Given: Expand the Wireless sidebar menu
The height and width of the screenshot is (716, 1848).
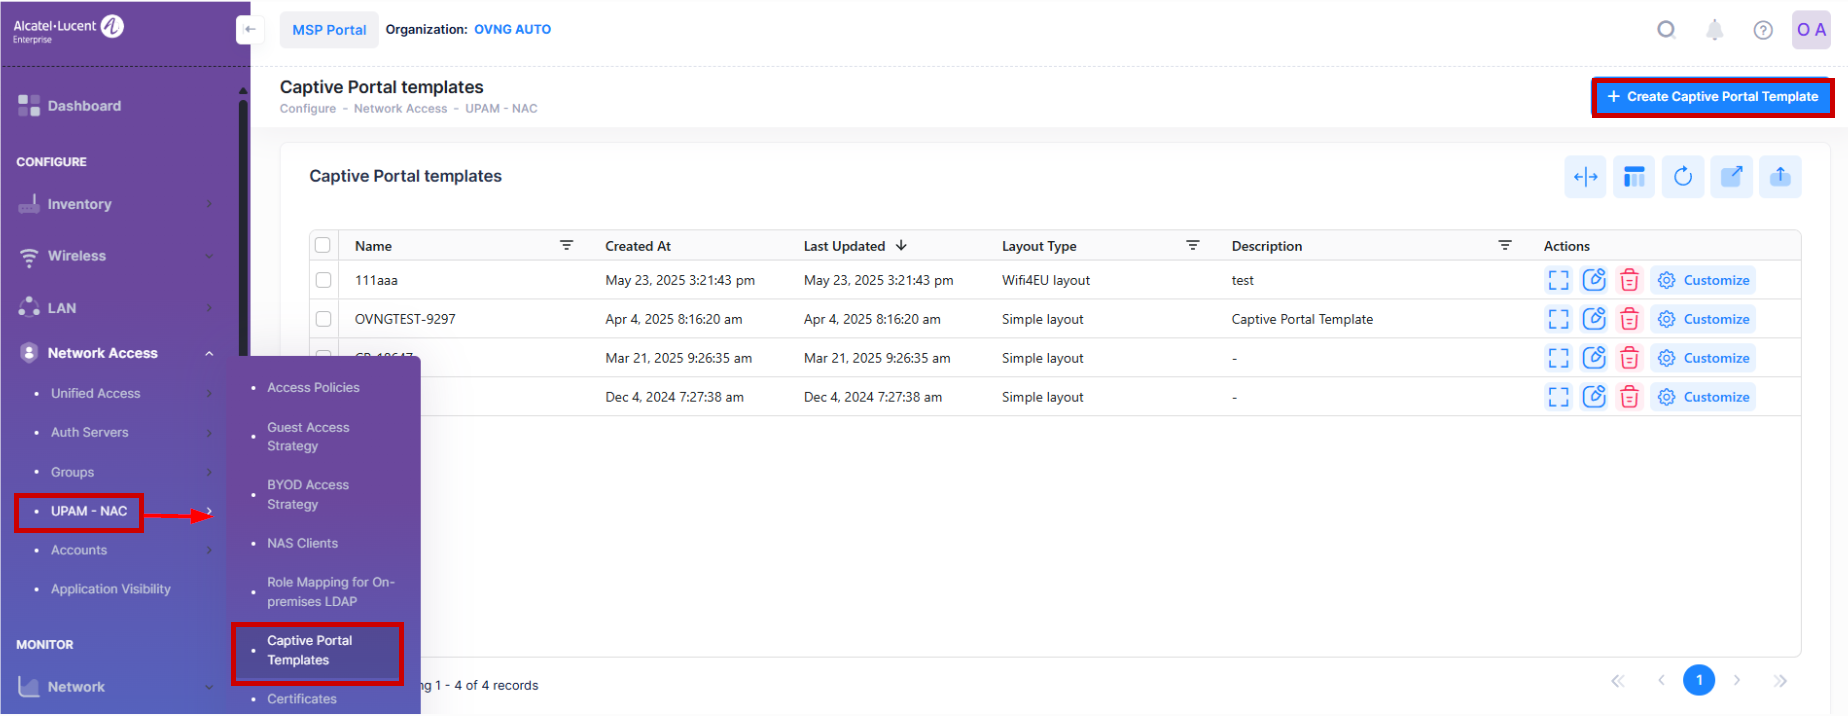Looking at the screenshot, I should [x=77, y=256].
